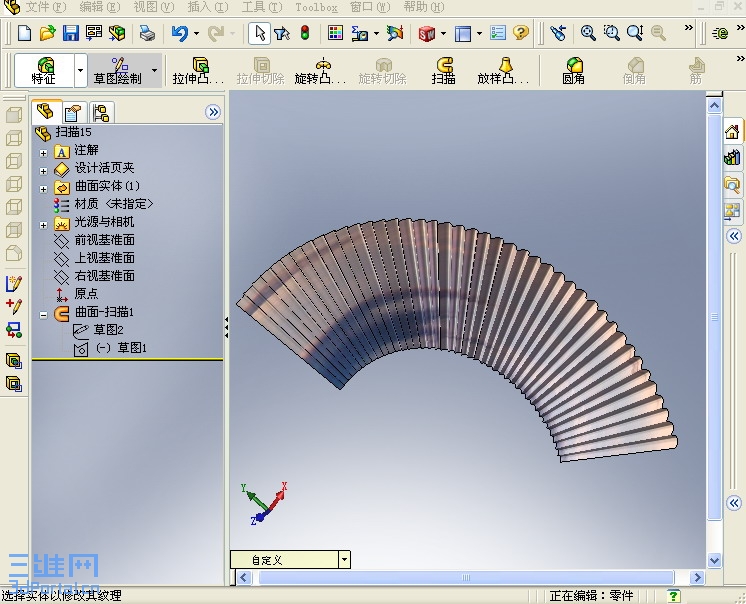The image size is (746, 604).
Task: Click the 3D coordinate axes triad
Action: point(264,504)
